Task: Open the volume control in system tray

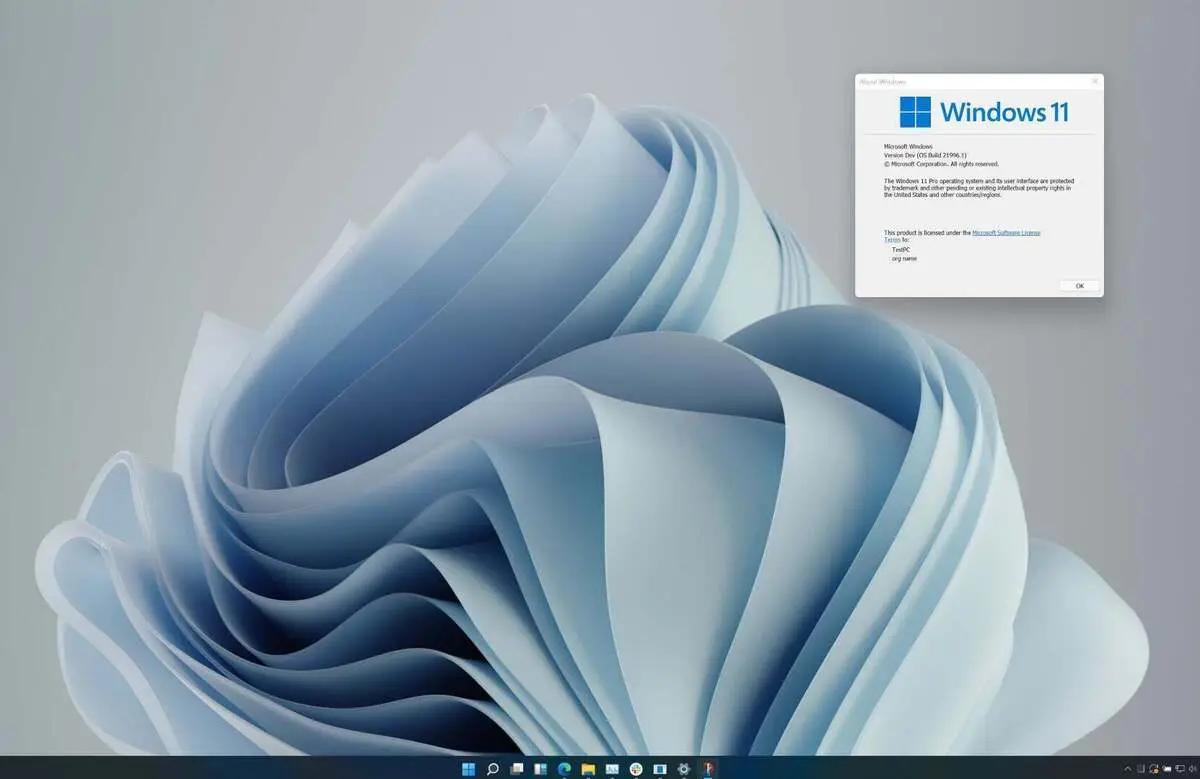Action: [x=1193, y=769]
